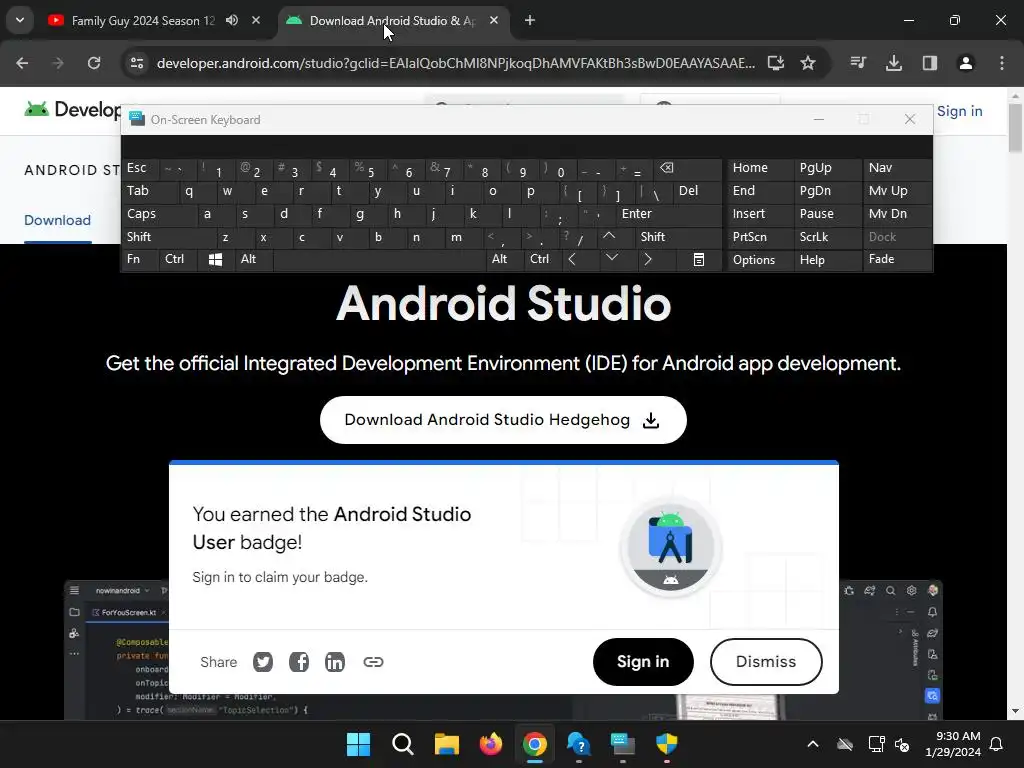This screenshot has height=768, width=1024.
Task: Click the taskbar clock showing 9:30 AM
Action: tap(953, 744)
